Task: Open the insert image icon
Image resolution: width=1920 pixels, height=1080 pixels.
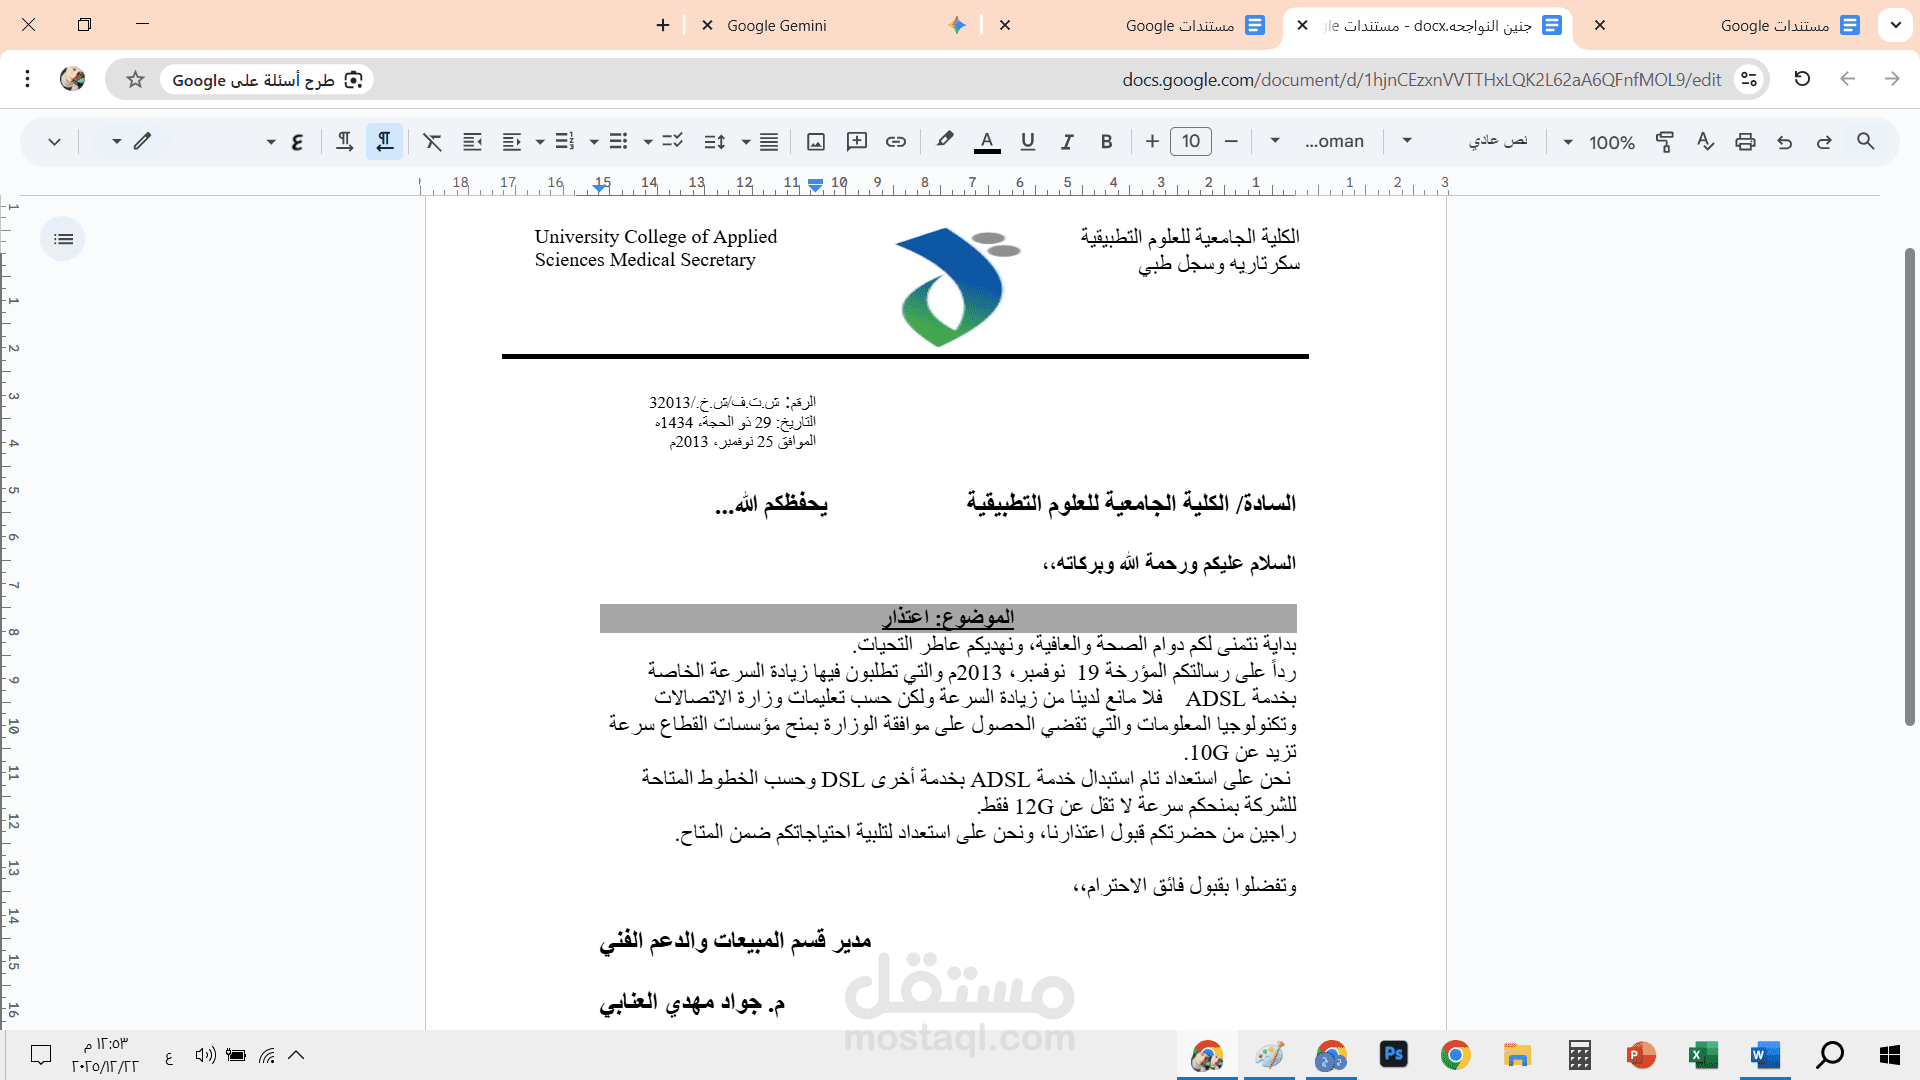Action: point(815,141)
